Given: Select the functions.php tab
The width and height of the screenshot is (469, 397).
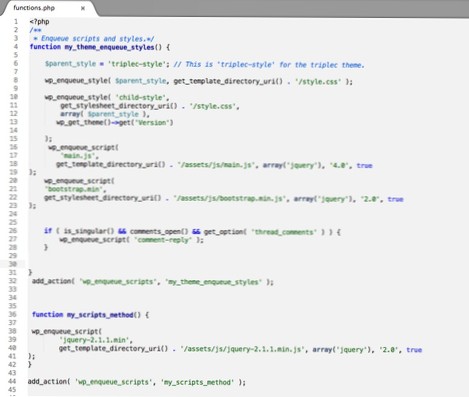Looking at the screenshot, I should [x=49, y=8].
